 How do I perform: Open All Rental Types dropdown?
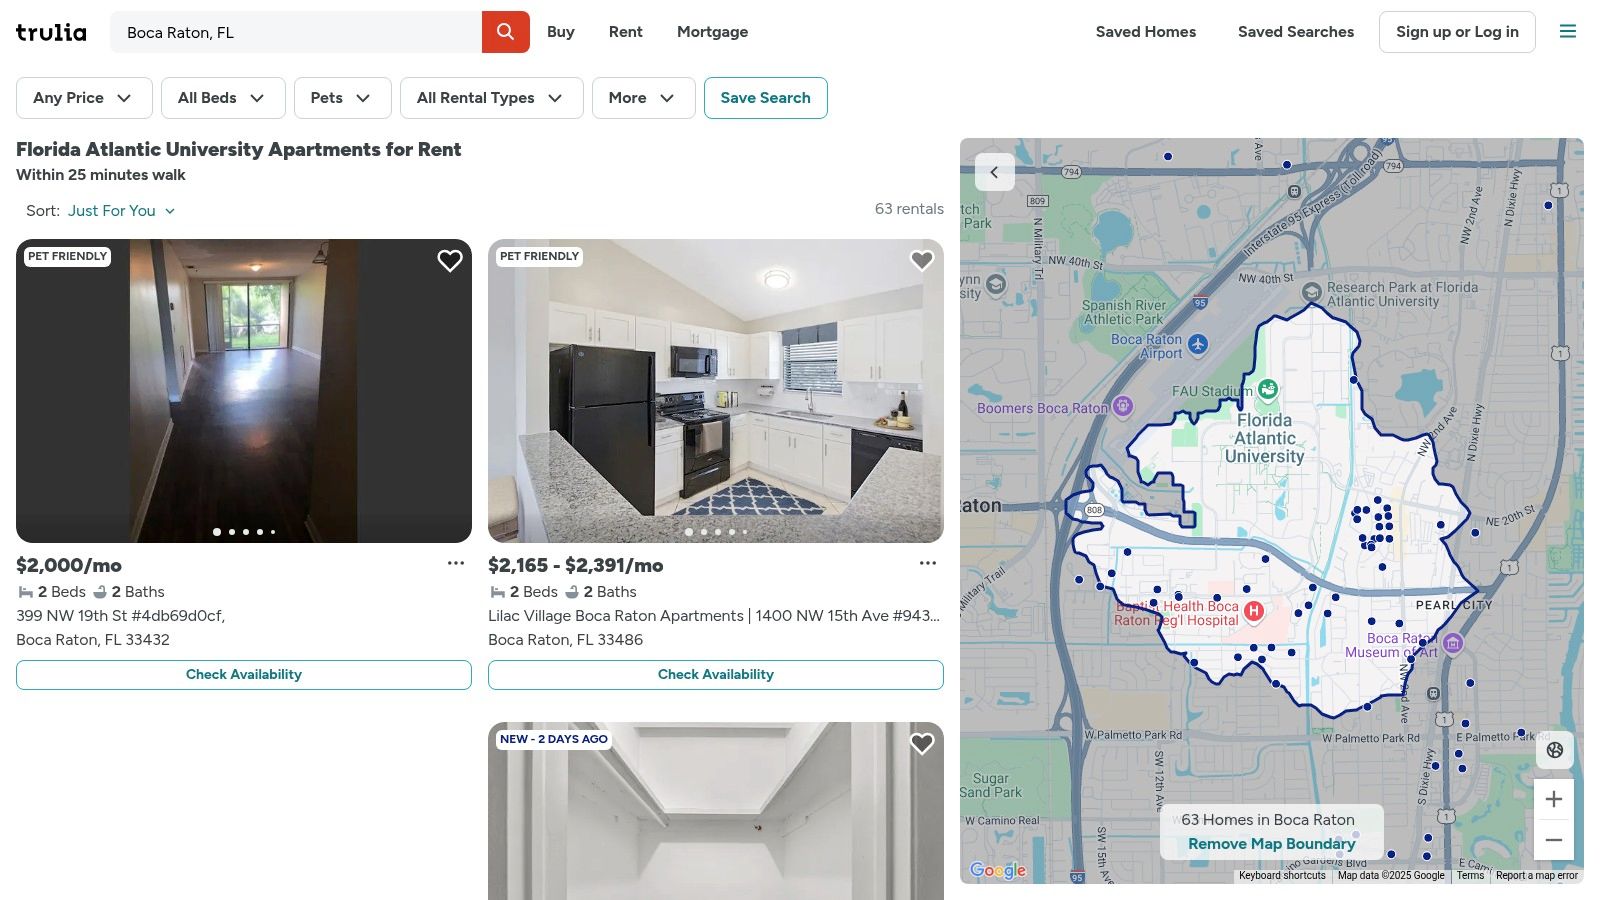coord(491,98)
